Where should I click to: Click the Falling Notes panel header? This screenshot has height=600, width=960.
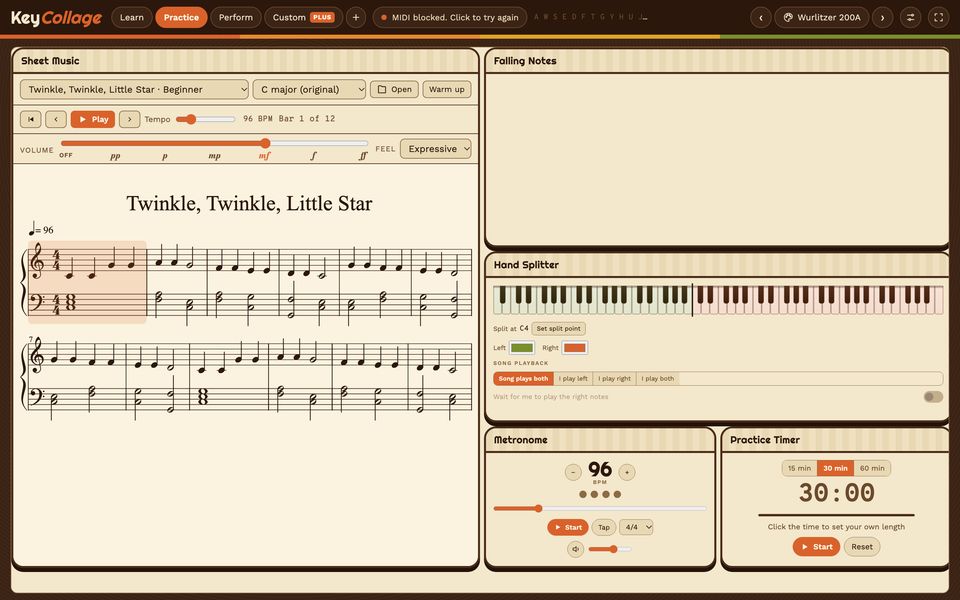716,61
